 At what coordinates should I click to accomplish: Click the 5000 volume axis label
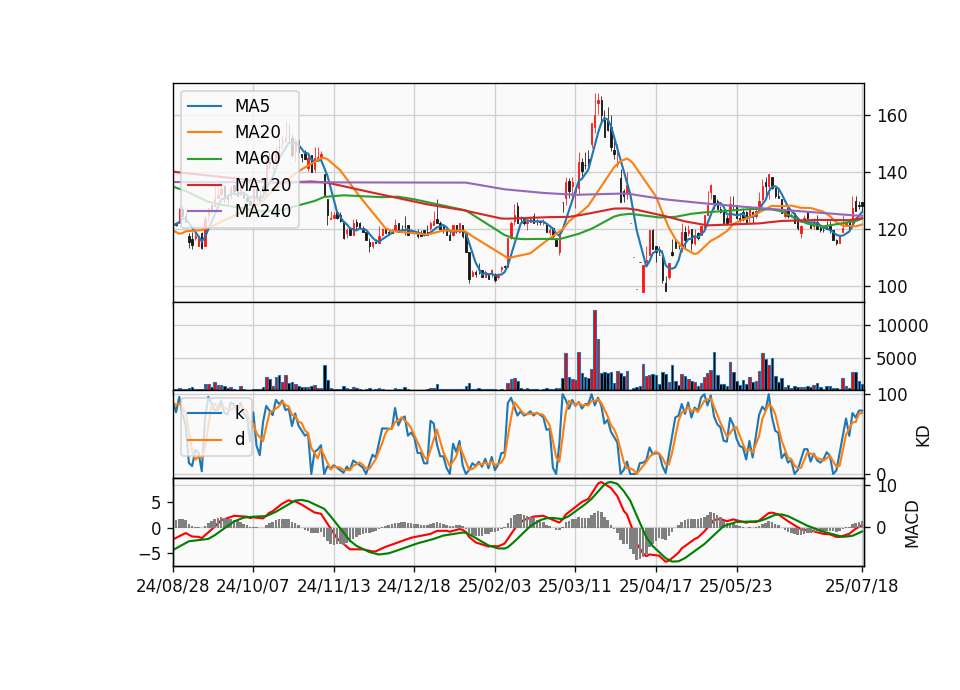pyautogui.click(x=897, y=359)
